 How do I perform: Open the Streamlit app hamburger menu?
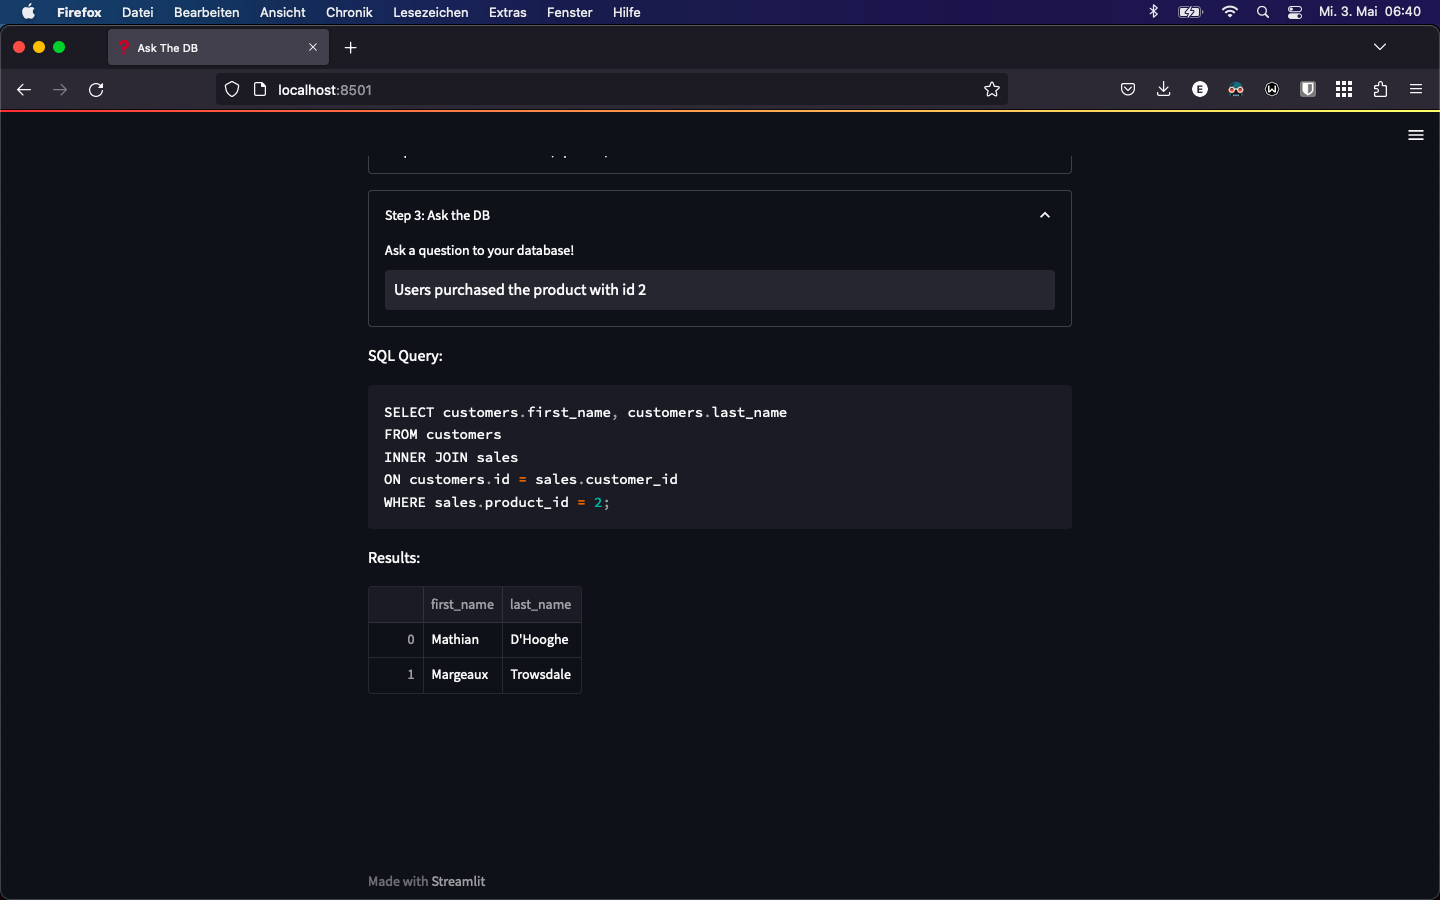coord(1416,135)
